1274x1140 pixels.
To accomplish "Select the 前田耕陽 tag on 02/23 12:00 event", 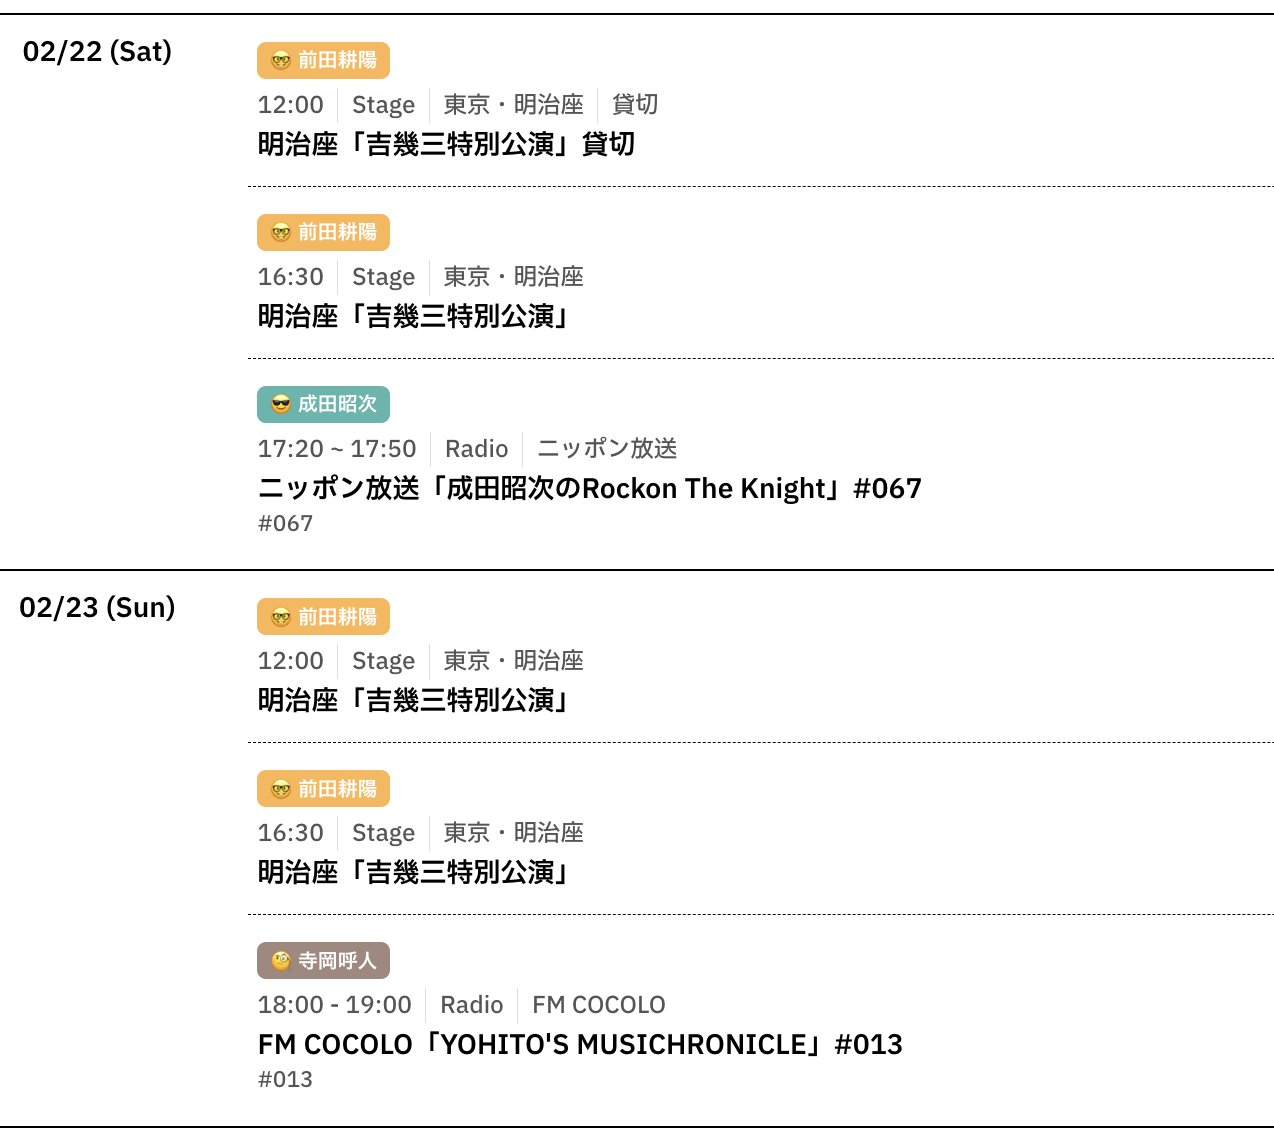I will point(323,617).
